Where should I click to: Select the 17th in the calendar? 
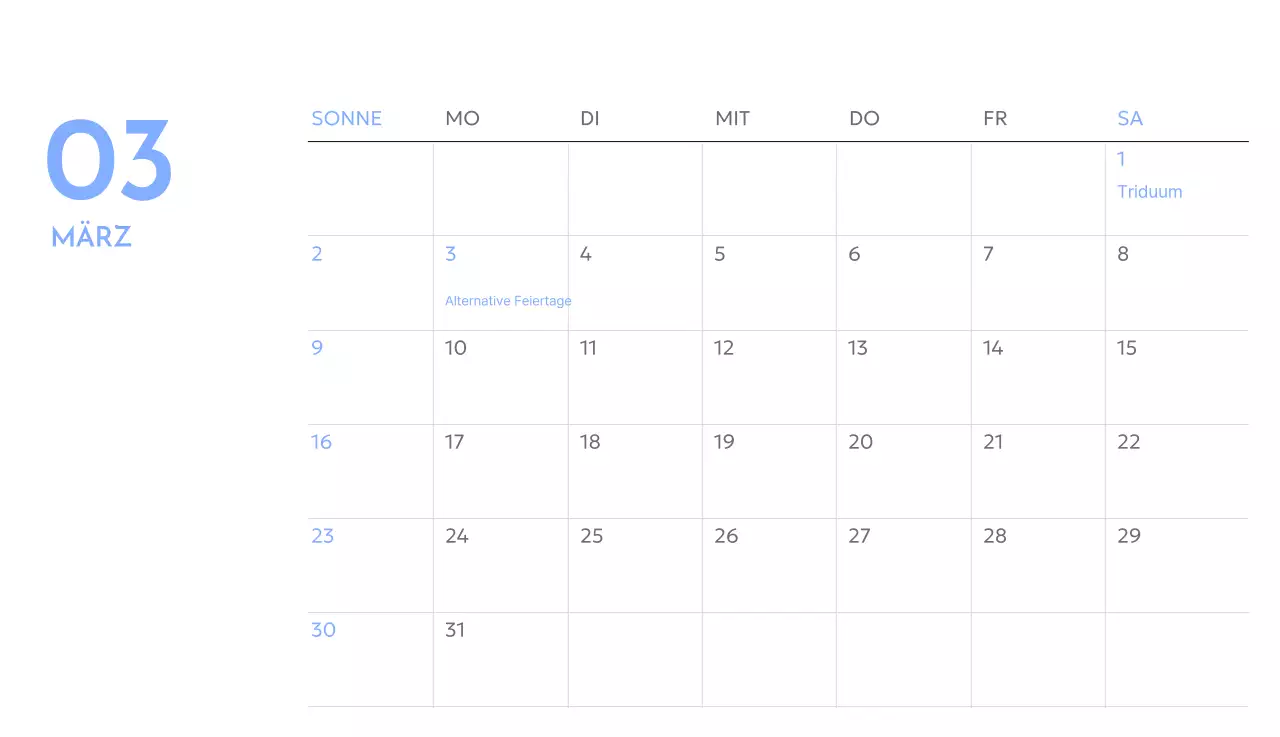[x=455, y=442]
